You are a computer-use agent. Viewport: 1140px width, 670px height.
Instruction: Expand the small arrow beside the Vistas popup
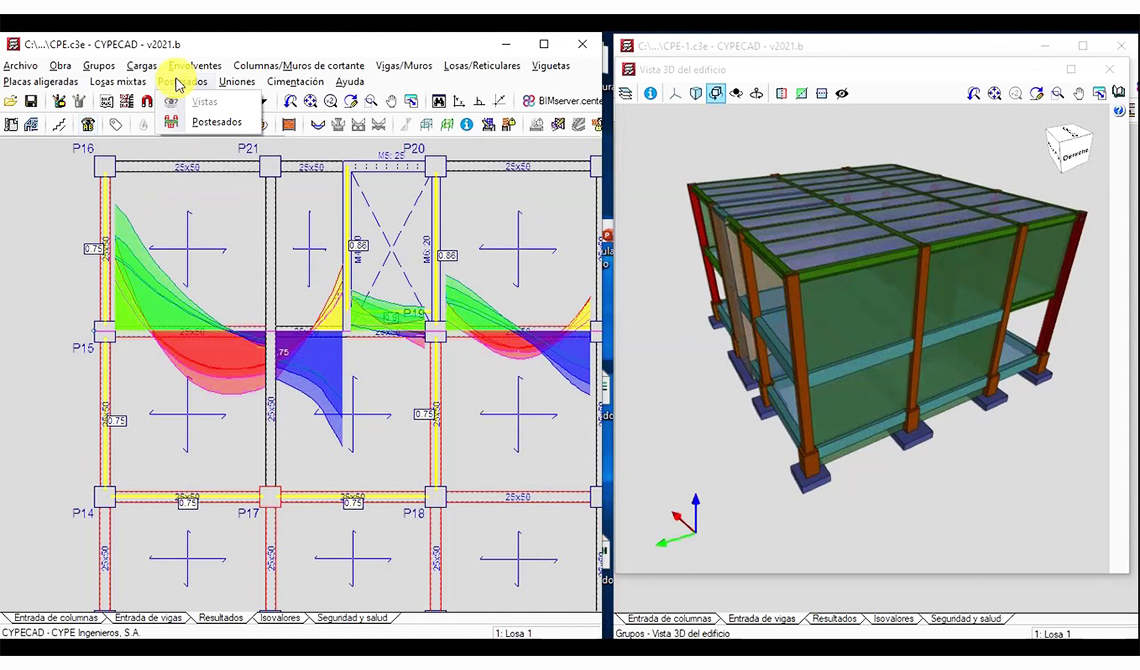tap(264, 102)
